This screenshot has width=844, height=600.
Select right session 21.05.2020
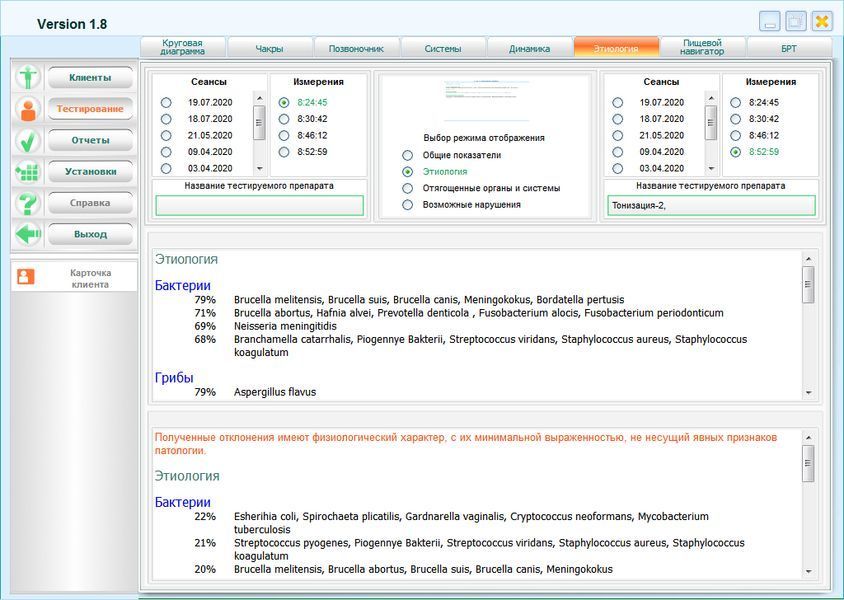(x=617, y=136)
